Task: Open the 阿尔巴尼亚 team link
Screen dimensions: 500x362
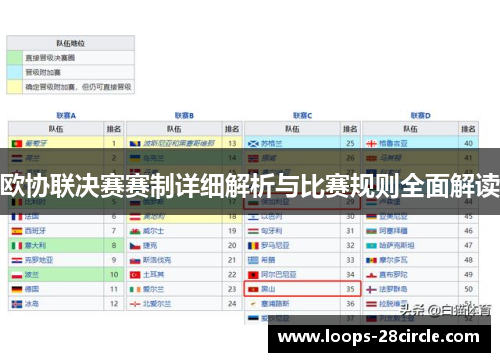Action: tap(279, 275)
